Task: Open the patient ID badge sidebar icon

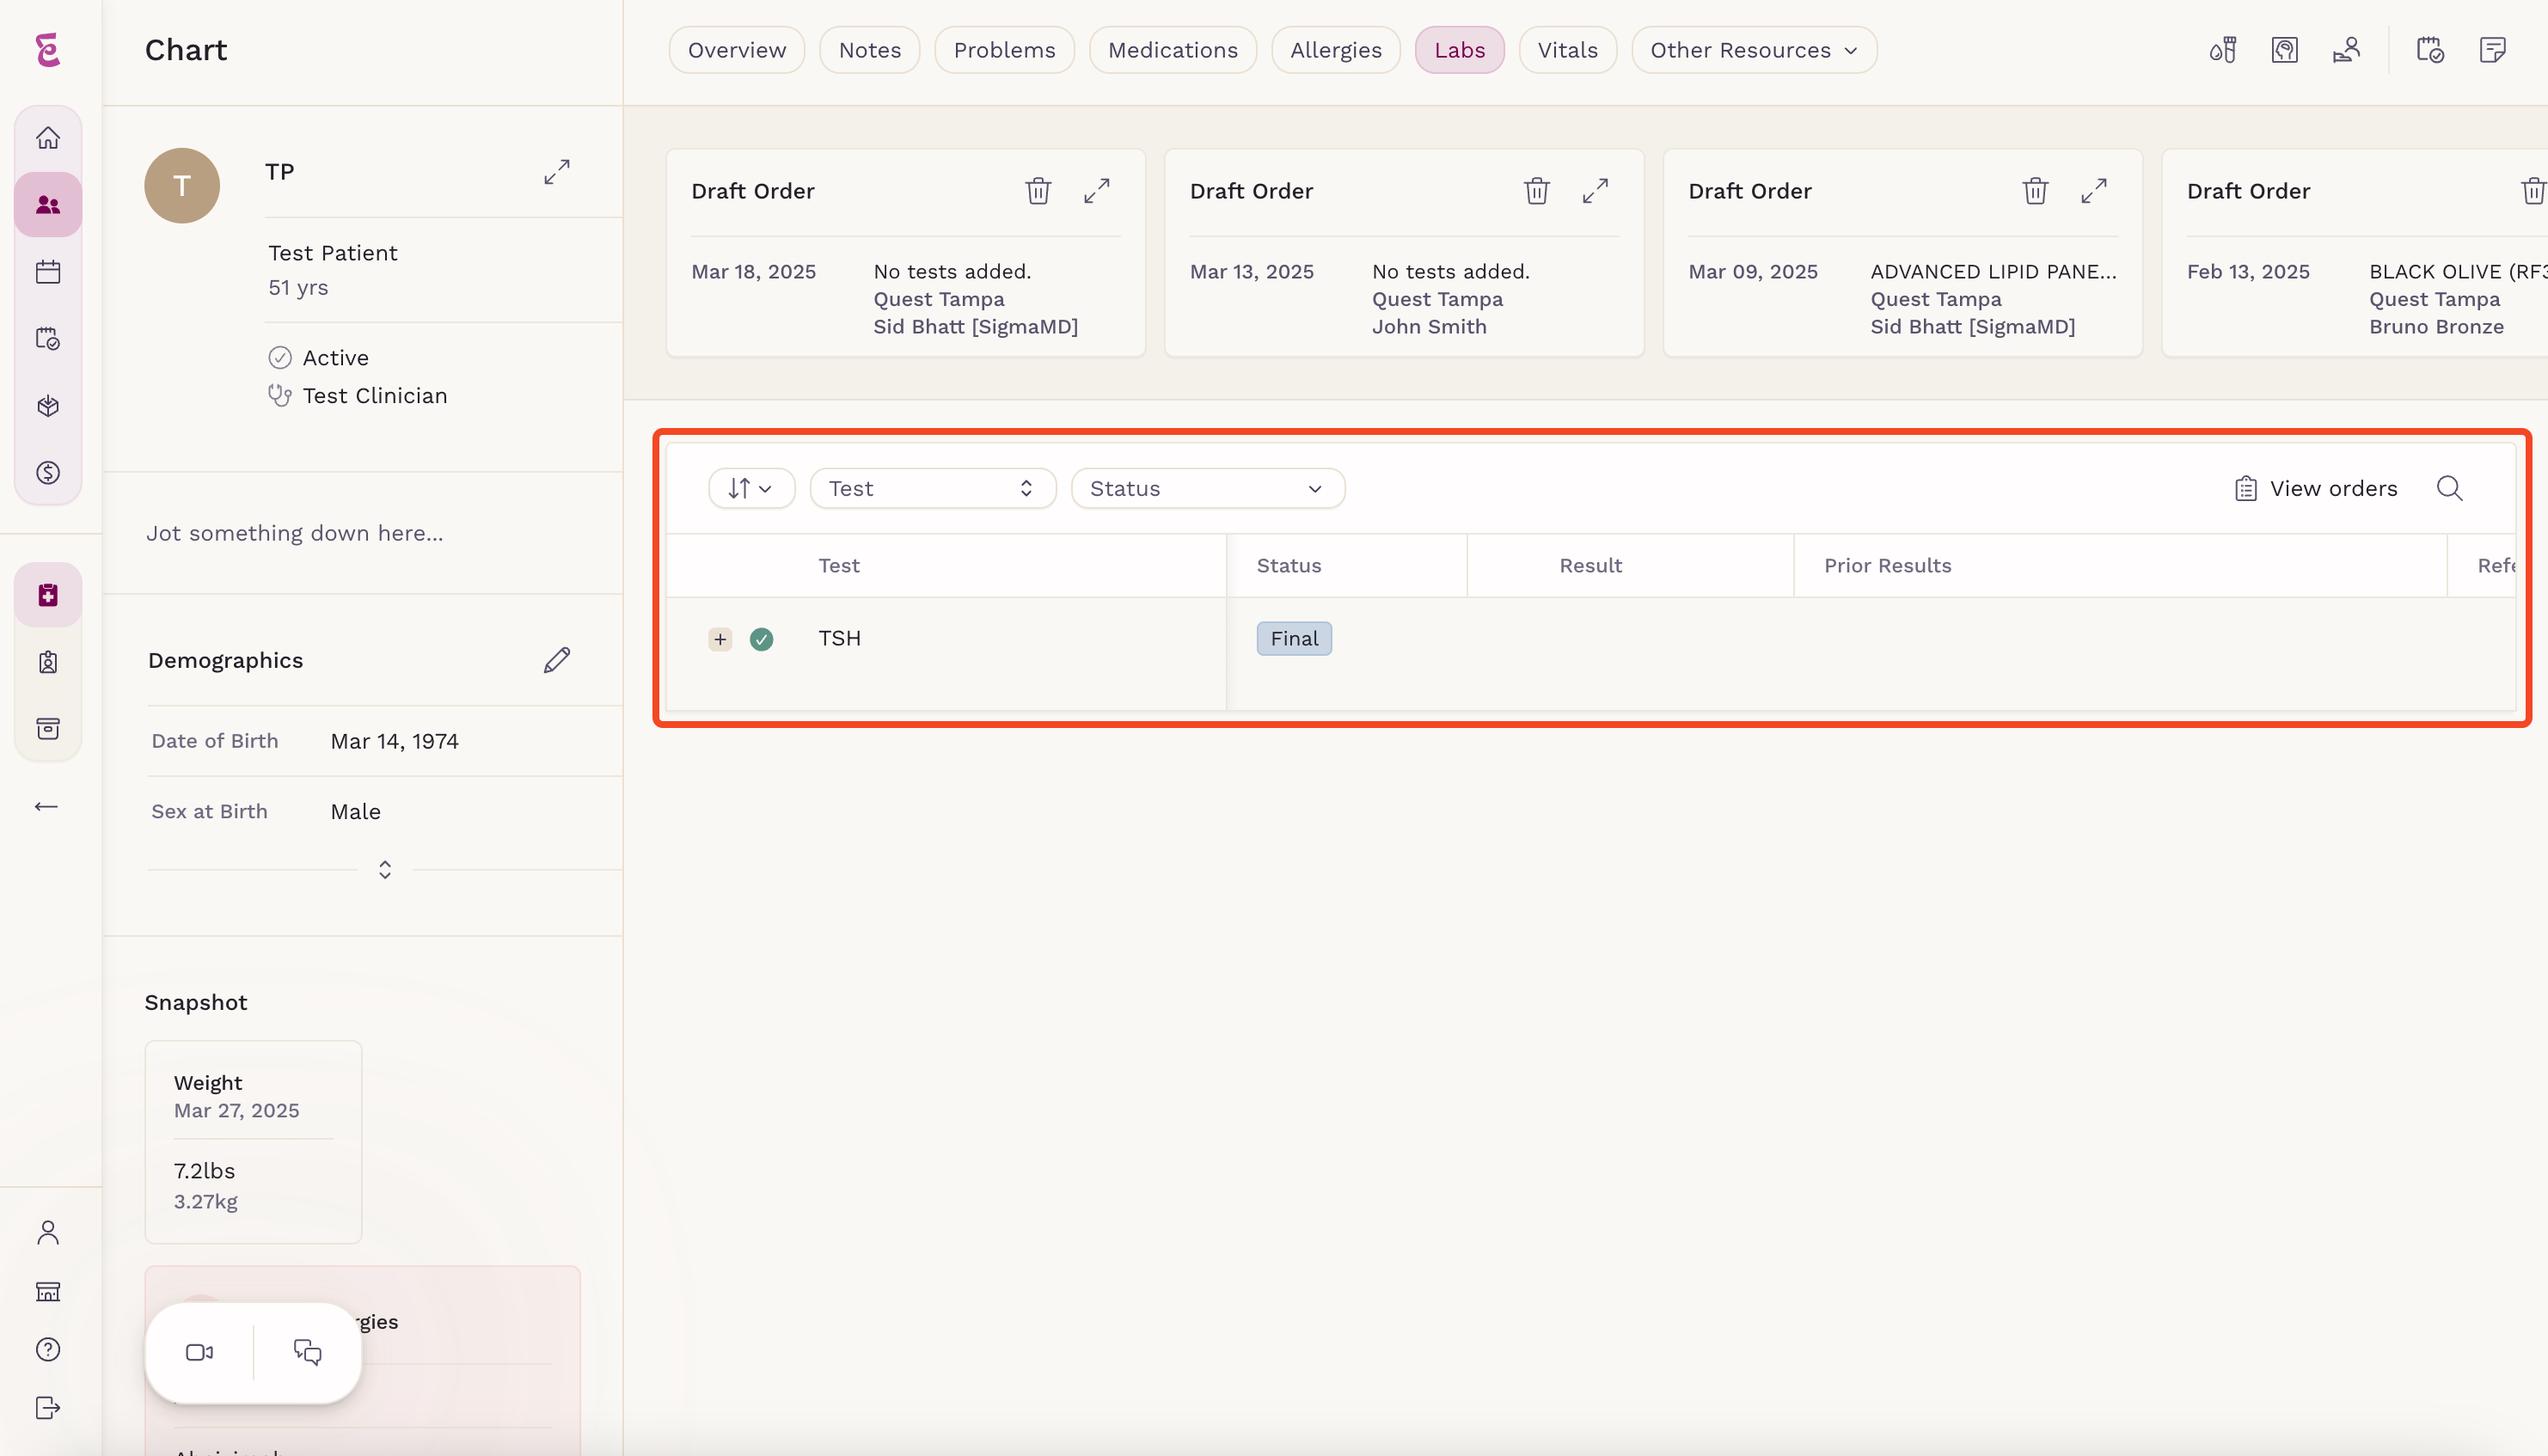Action: coord(48,662)
